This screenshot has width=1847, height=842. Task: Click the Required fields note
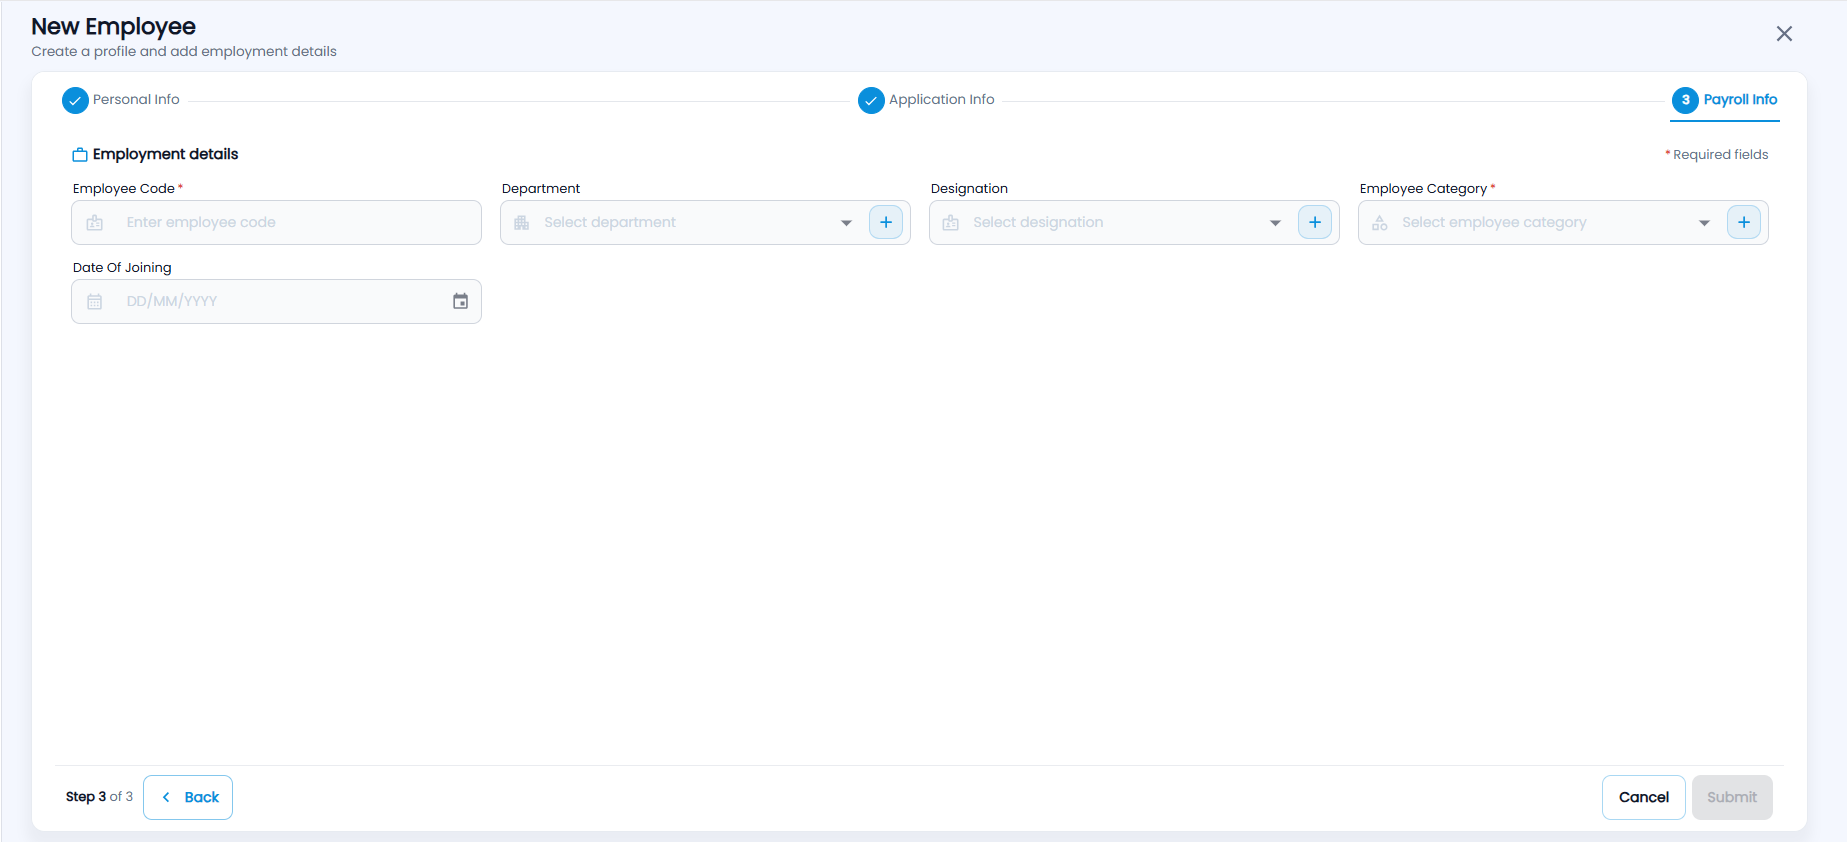tap(1717, 155)
